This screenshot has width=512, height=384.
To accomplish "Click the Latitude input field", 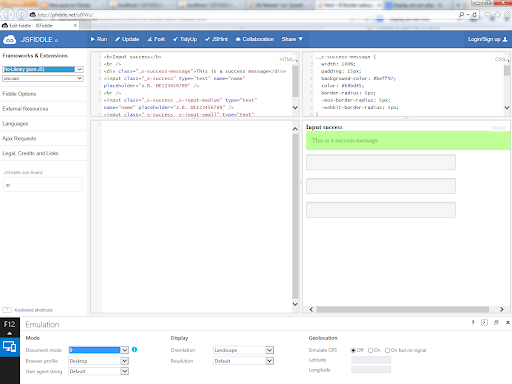I will tap(371, 360).
